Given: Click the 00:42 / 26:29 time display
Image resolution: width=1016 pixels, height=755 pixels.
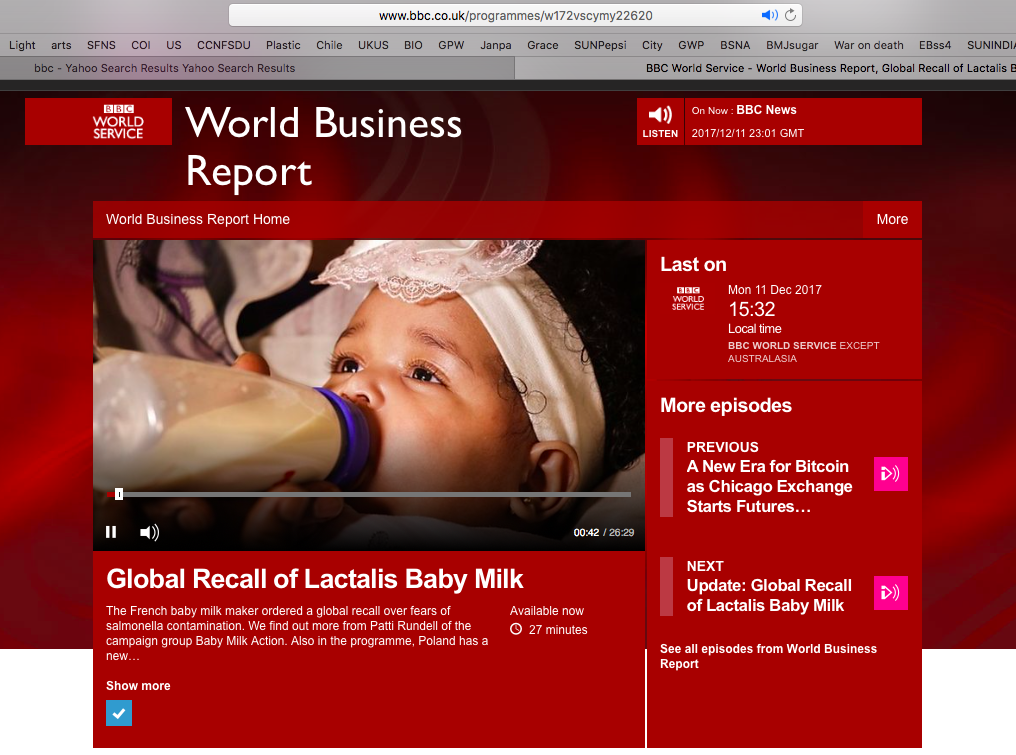Looking at the screenshot, I should click(603, 532).
